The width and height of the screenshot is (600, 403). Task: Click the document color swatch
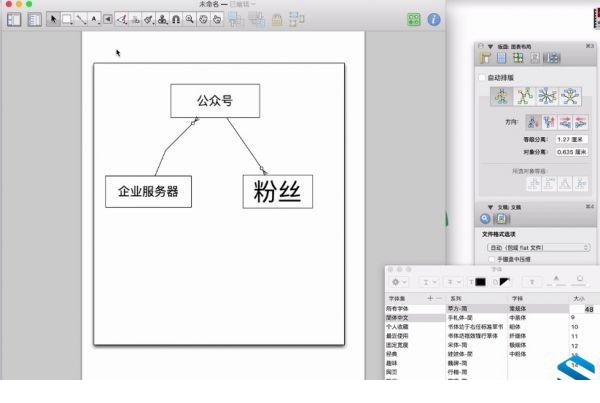click(505, 282)
